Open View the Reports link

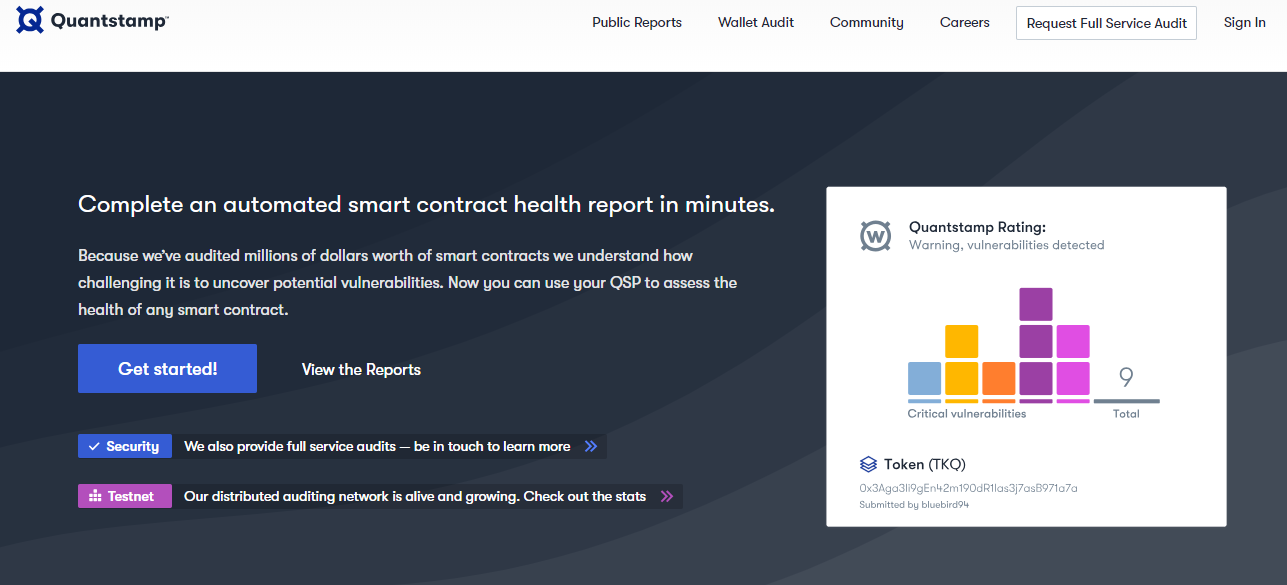click(361, 370)
